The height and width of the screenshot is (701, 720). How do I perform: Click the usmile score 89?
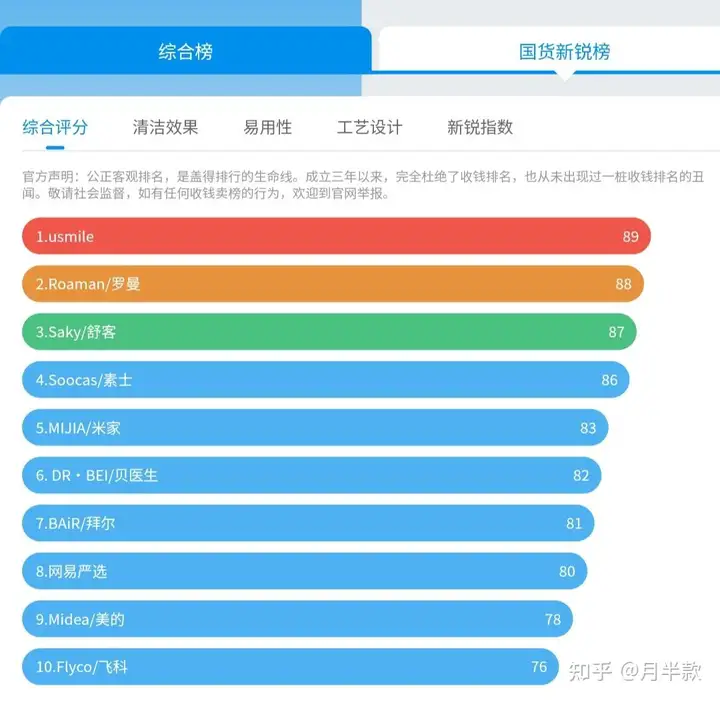pyautogui.click(x=630, y=236)
